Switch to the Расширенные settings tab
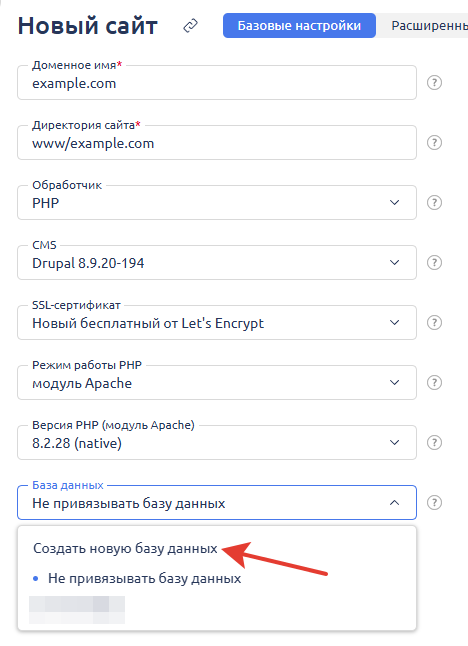 click(422, 26)
